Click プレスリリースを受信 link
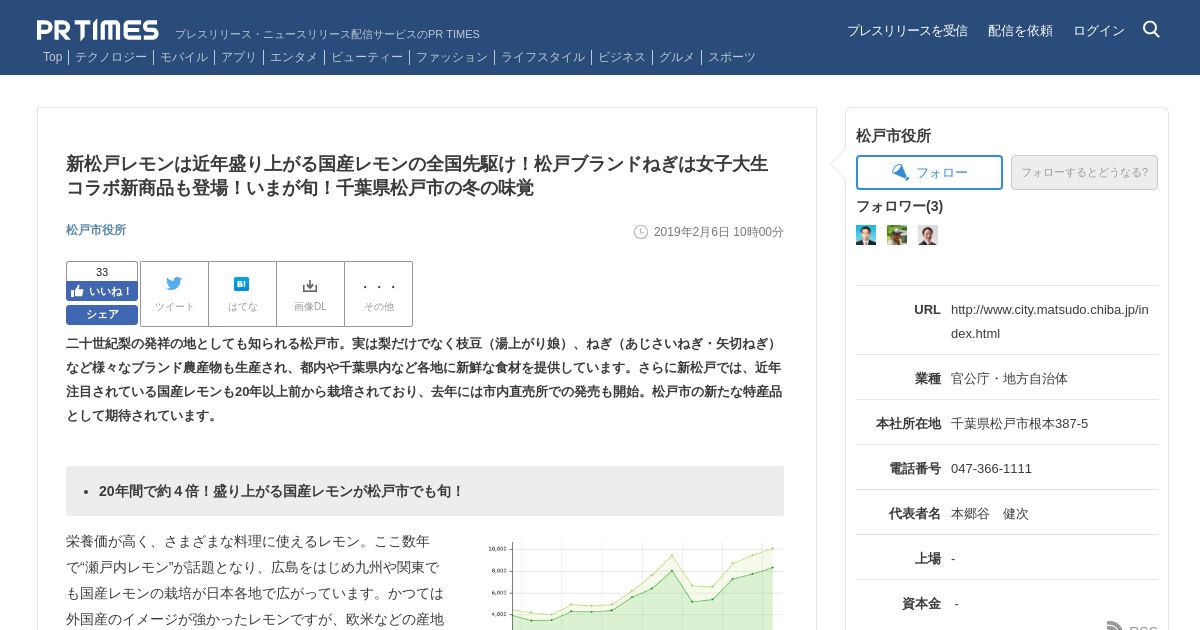The image size is (1200, 630). click(x=907, y=31)
